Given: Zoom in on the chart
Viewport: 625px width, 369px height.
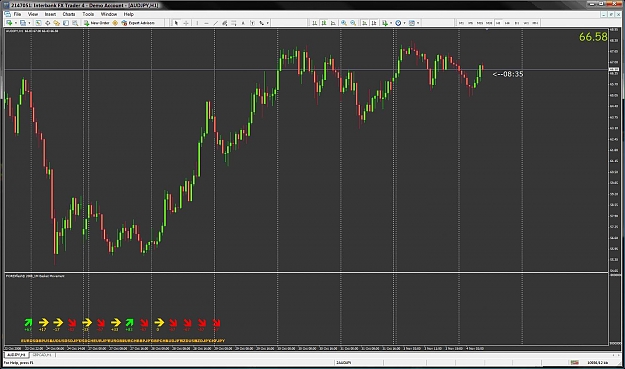Looking at the screenshot, I should [x=344, y=23].
